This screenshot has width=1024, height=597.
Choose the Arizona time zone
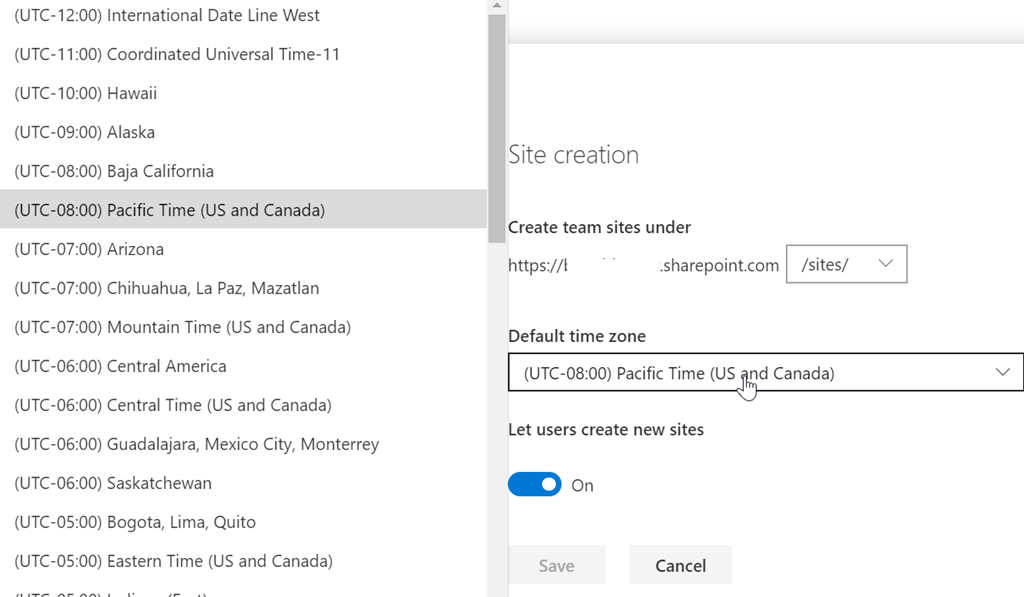coord(89,249)
